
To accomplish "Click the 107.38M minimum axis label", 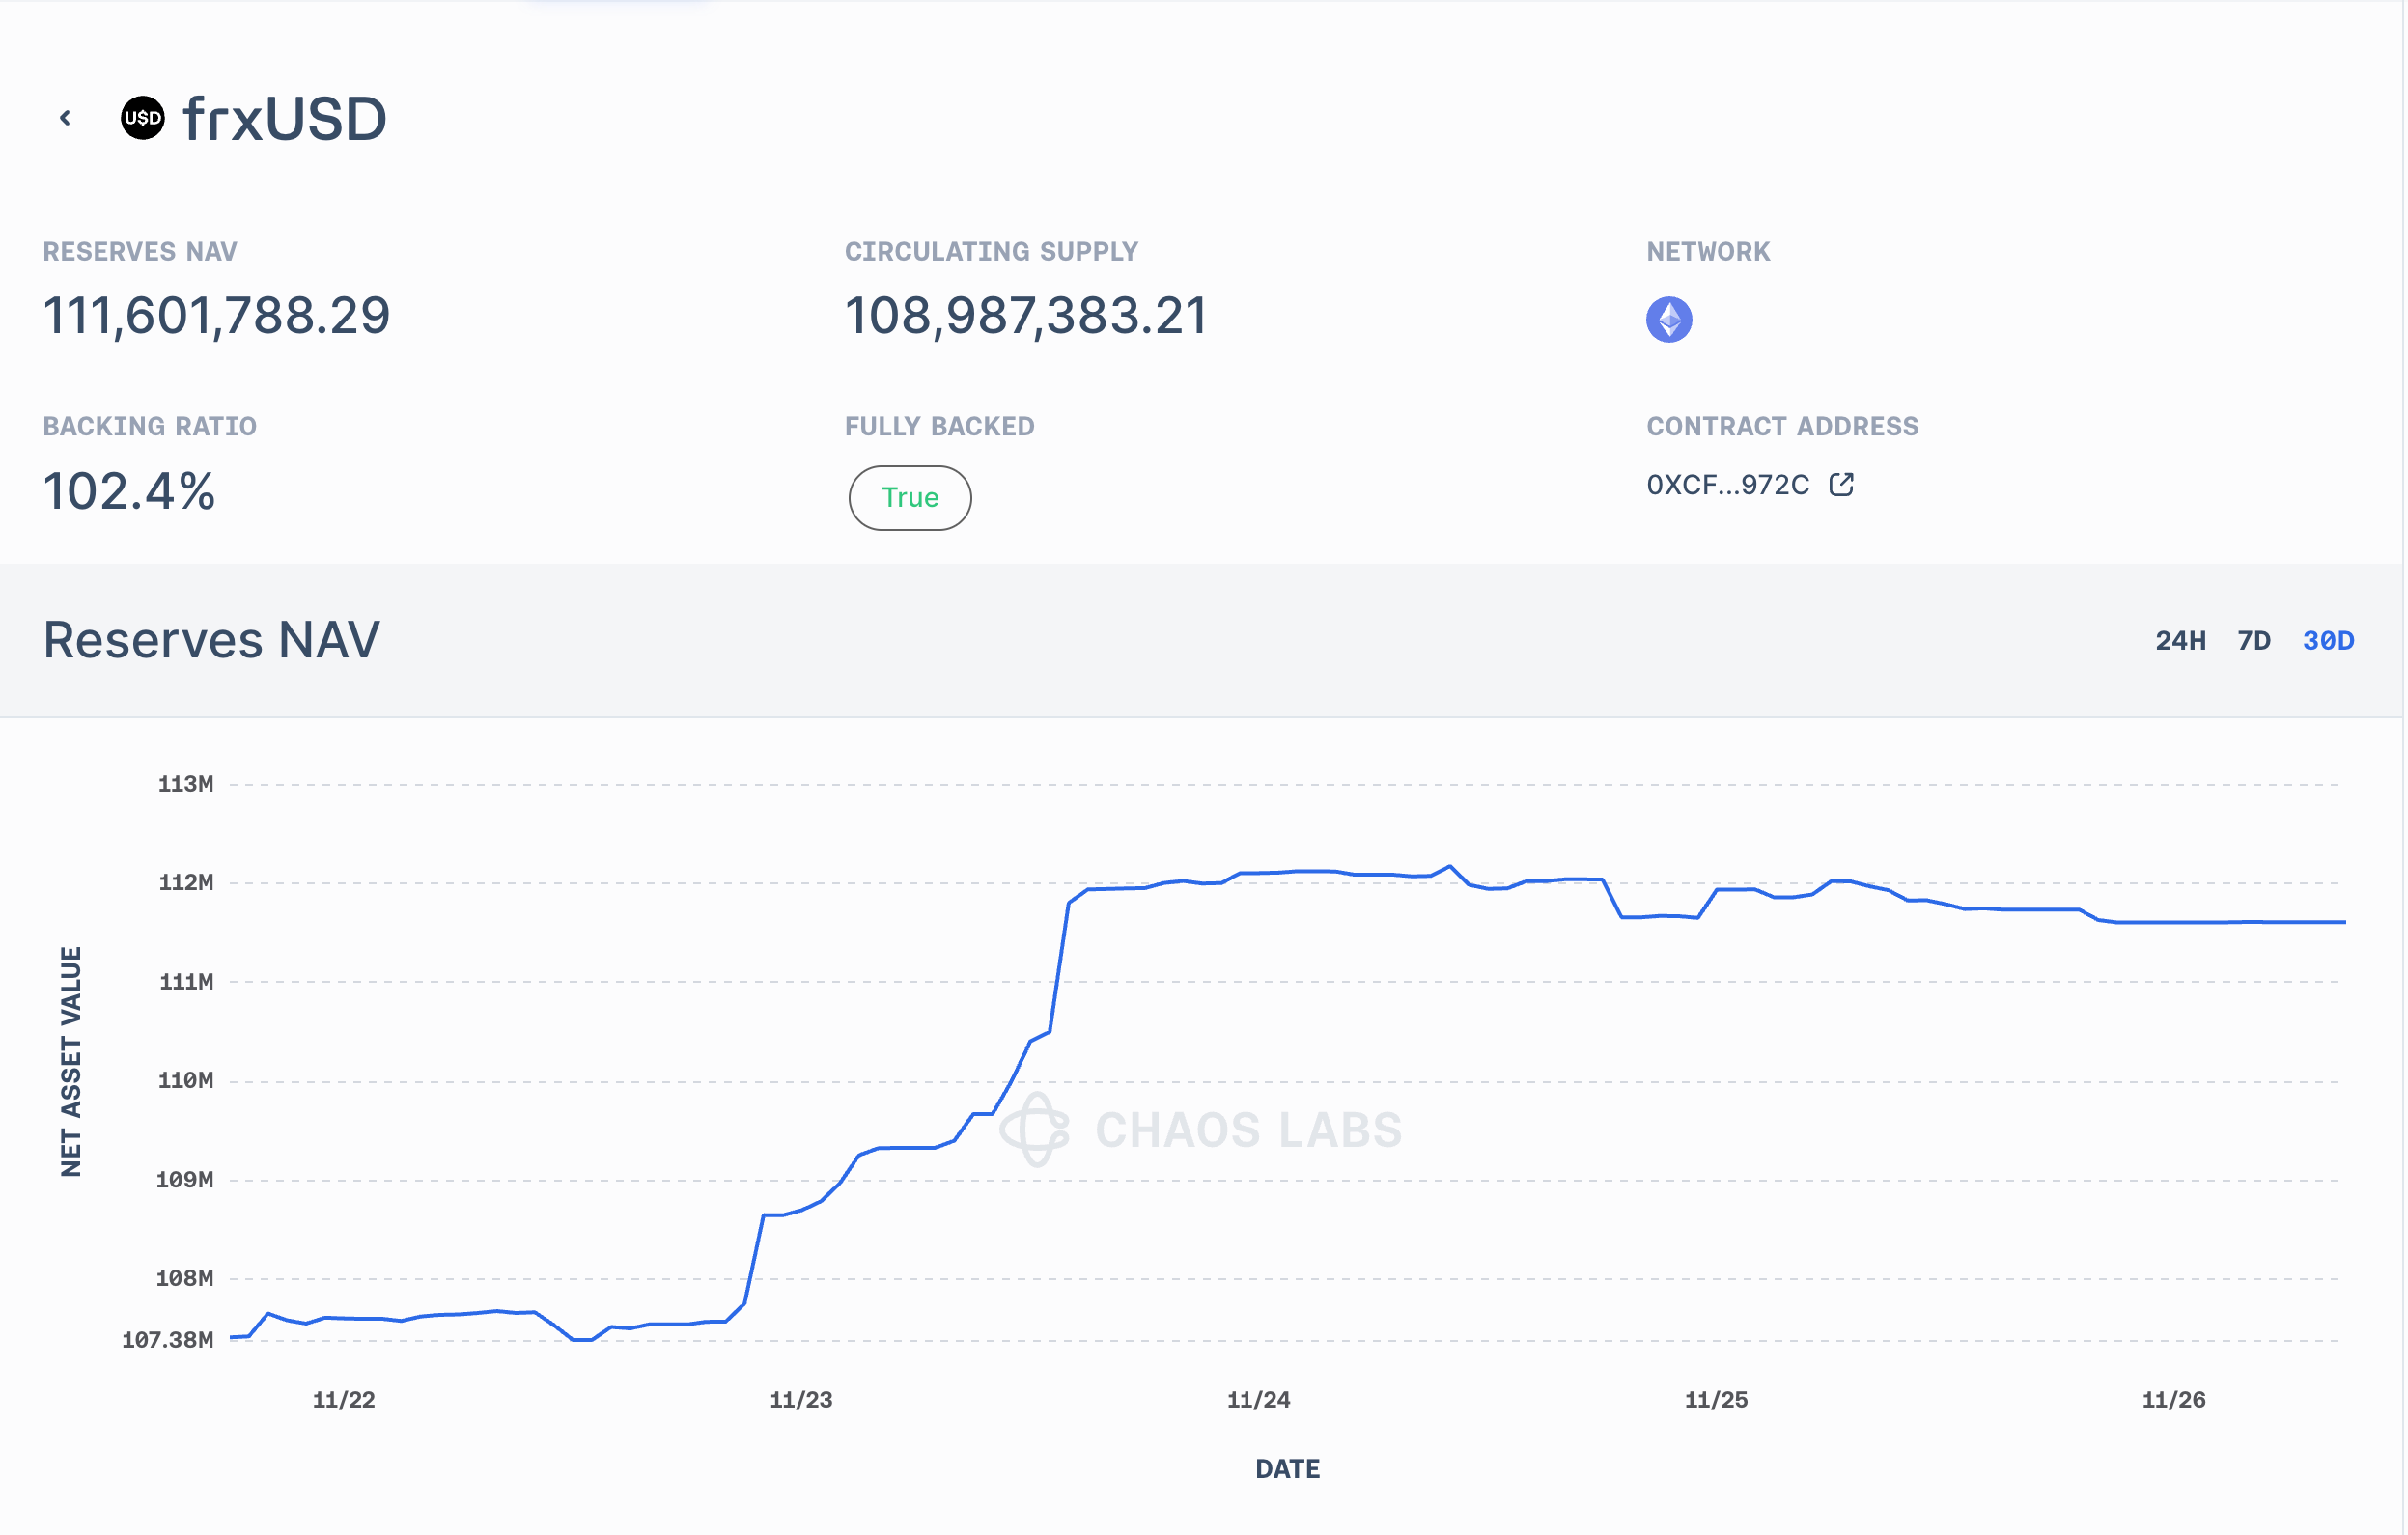I will [x=168, y=1340].
